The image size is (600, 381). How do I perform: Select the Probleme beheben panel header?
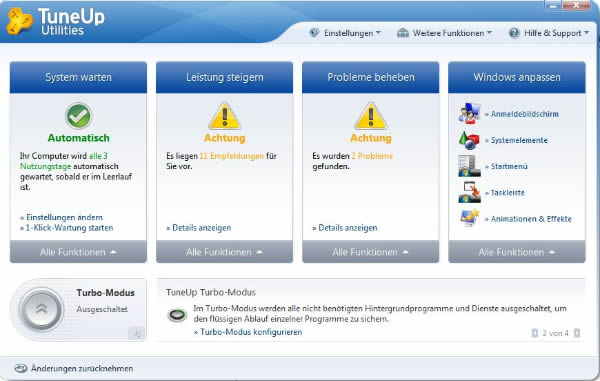tap(371, 77)
